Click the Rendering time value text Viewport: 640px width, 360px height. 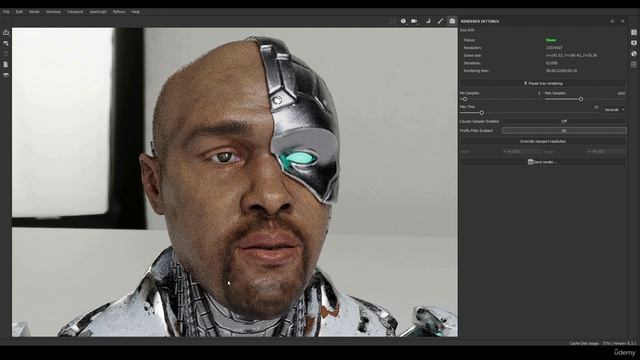(x=561, y=71)
